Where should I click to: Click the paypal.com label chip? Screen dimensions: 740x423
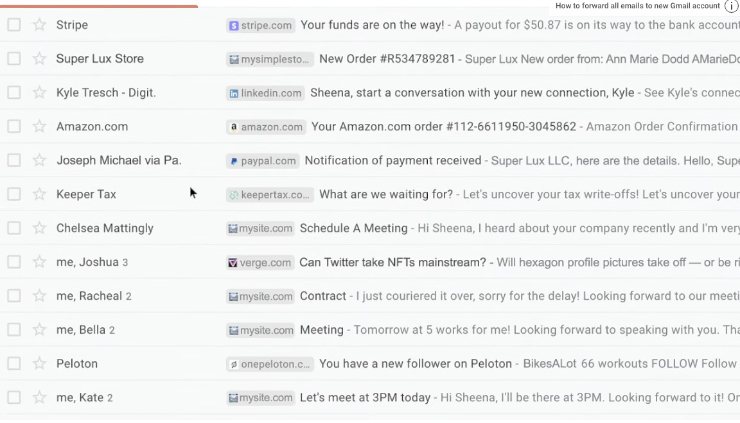pos(263,161)
